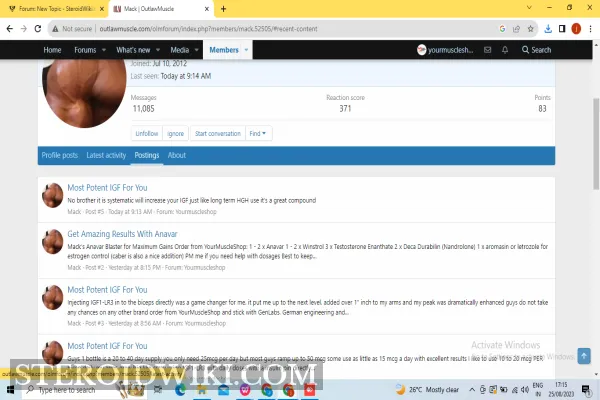
Task: Open the What's new nav item
Action: 133,50
